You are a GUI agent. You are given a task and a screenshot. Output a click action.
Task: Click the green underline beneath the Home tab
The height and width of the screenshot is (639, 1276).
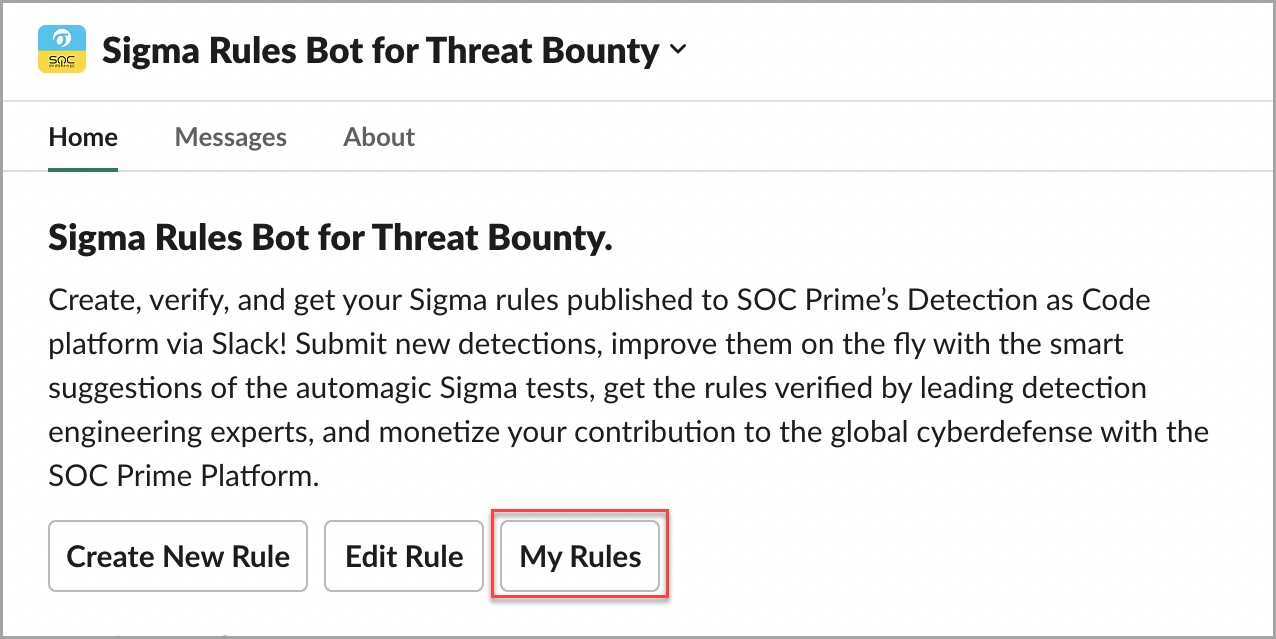click(x=83, y=169)
